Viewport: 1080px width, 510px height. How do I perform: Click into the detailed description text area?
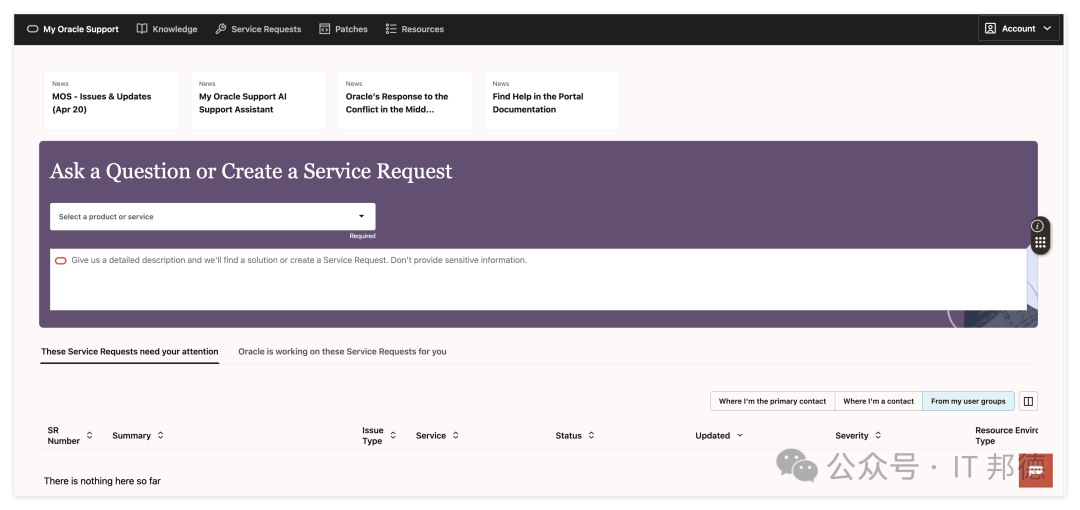pyautogui.click(x=539, y=279)
